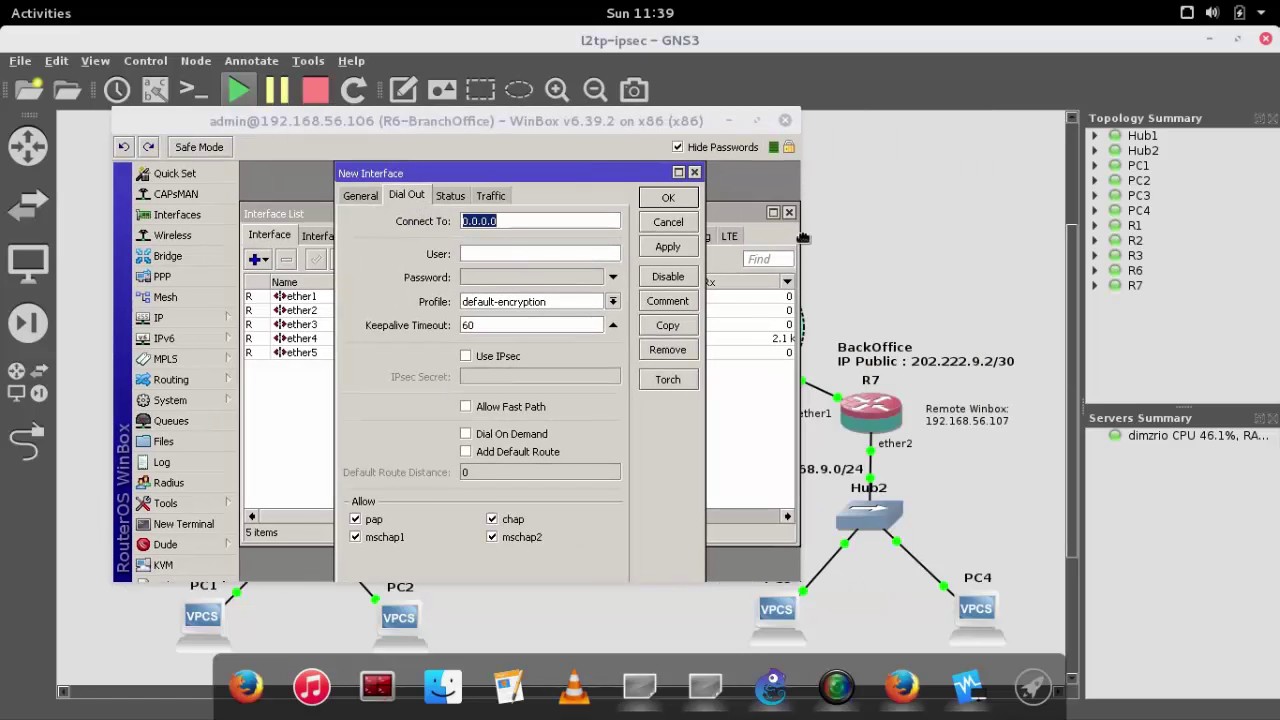This screenshot has height=720, width=1280.
Task: Browse routers in the device sidebar
Action: point(28,146)
